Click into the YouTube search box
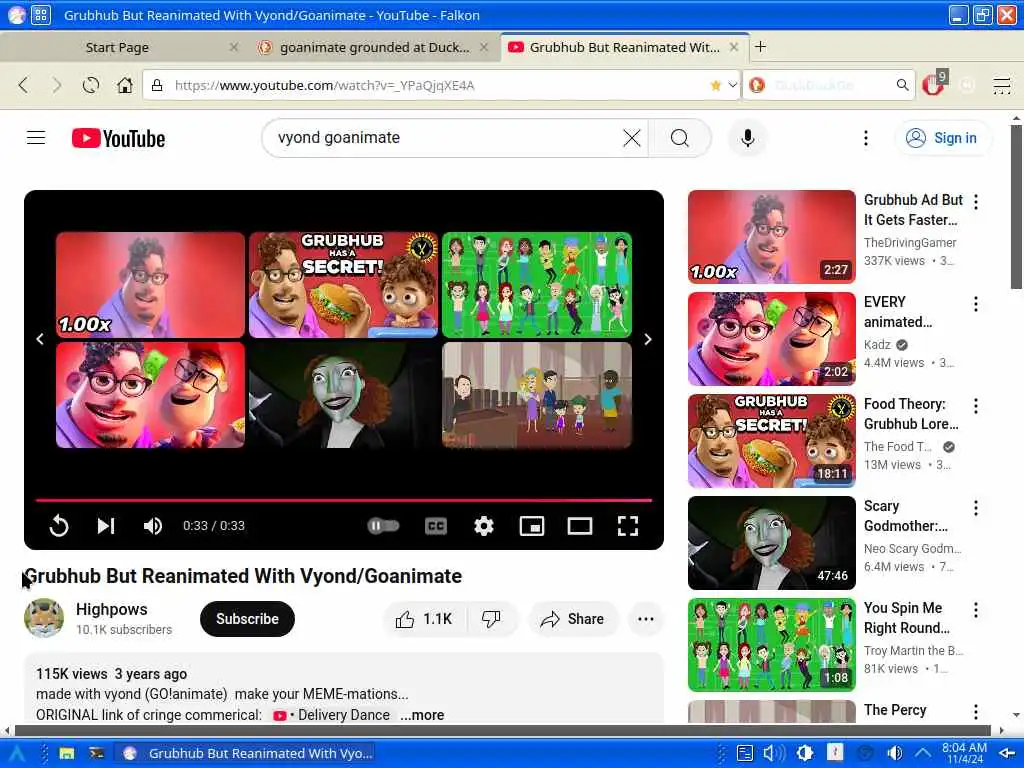The image size is (1024, 768). tap(444, 138)
